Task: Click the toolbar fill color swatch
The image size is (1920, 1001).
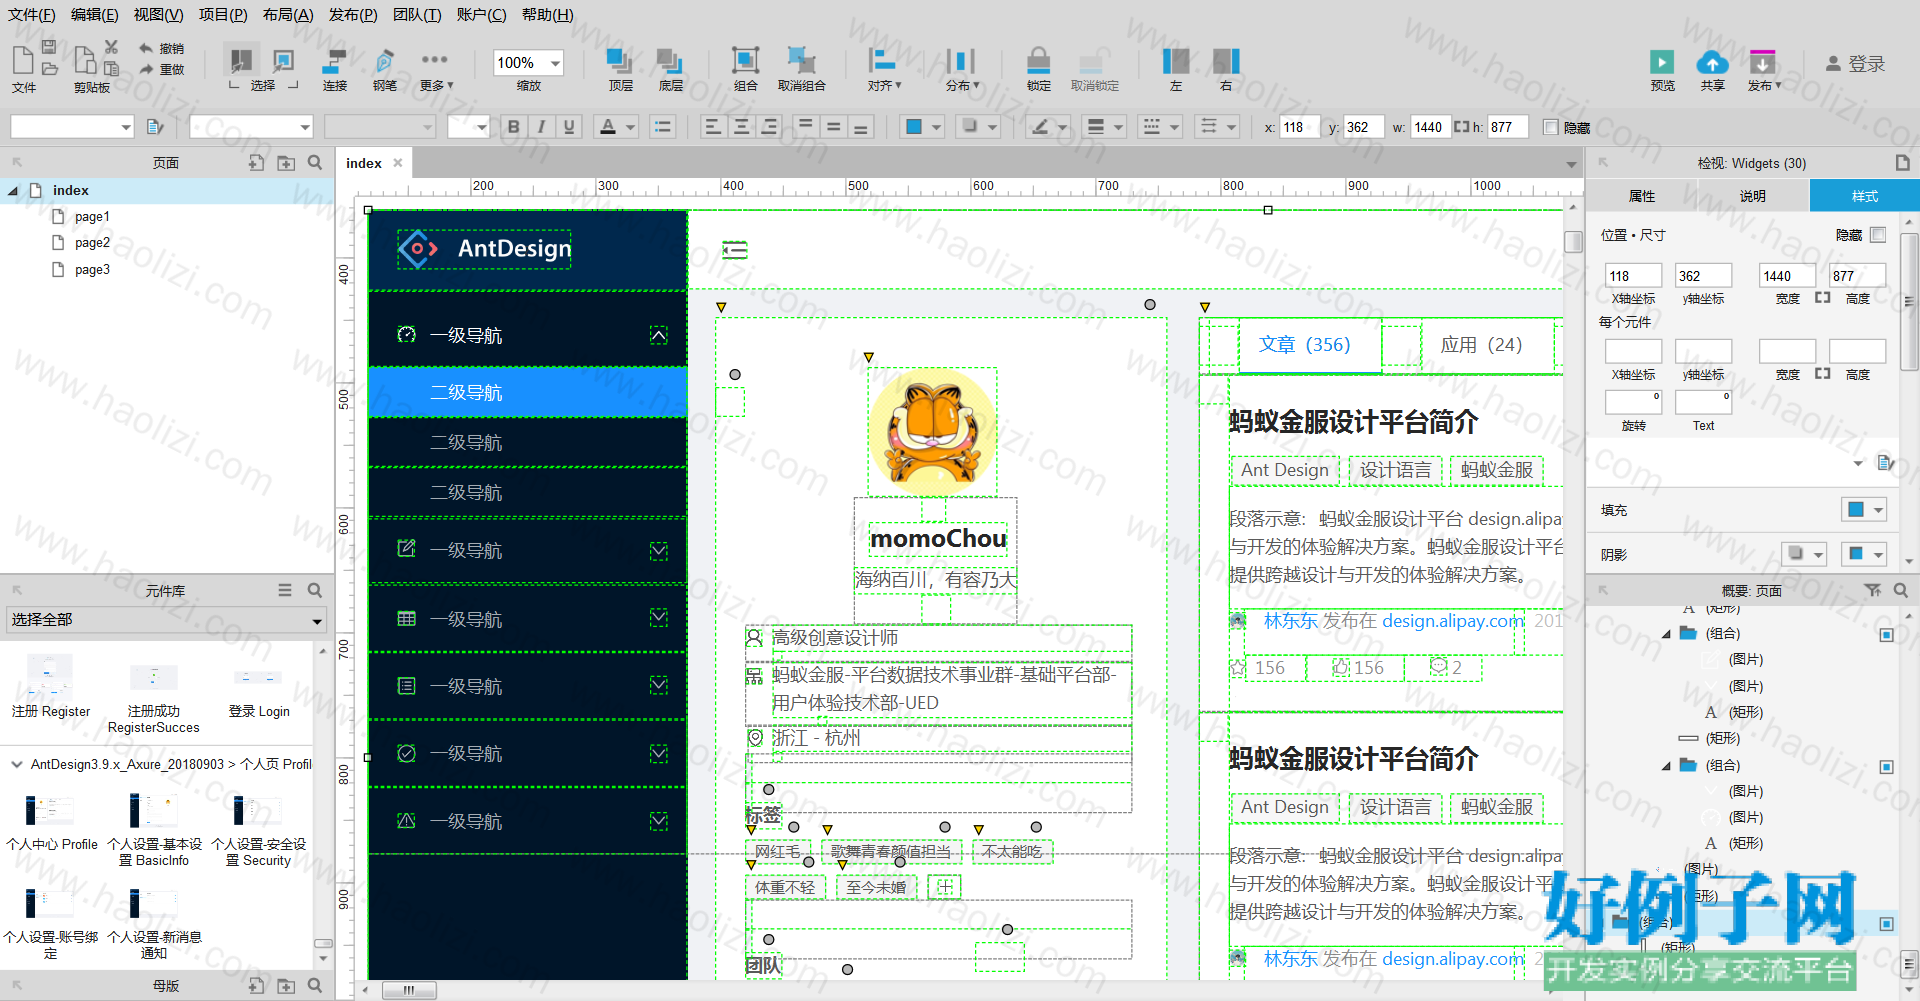Action: [x=914, y=127]
